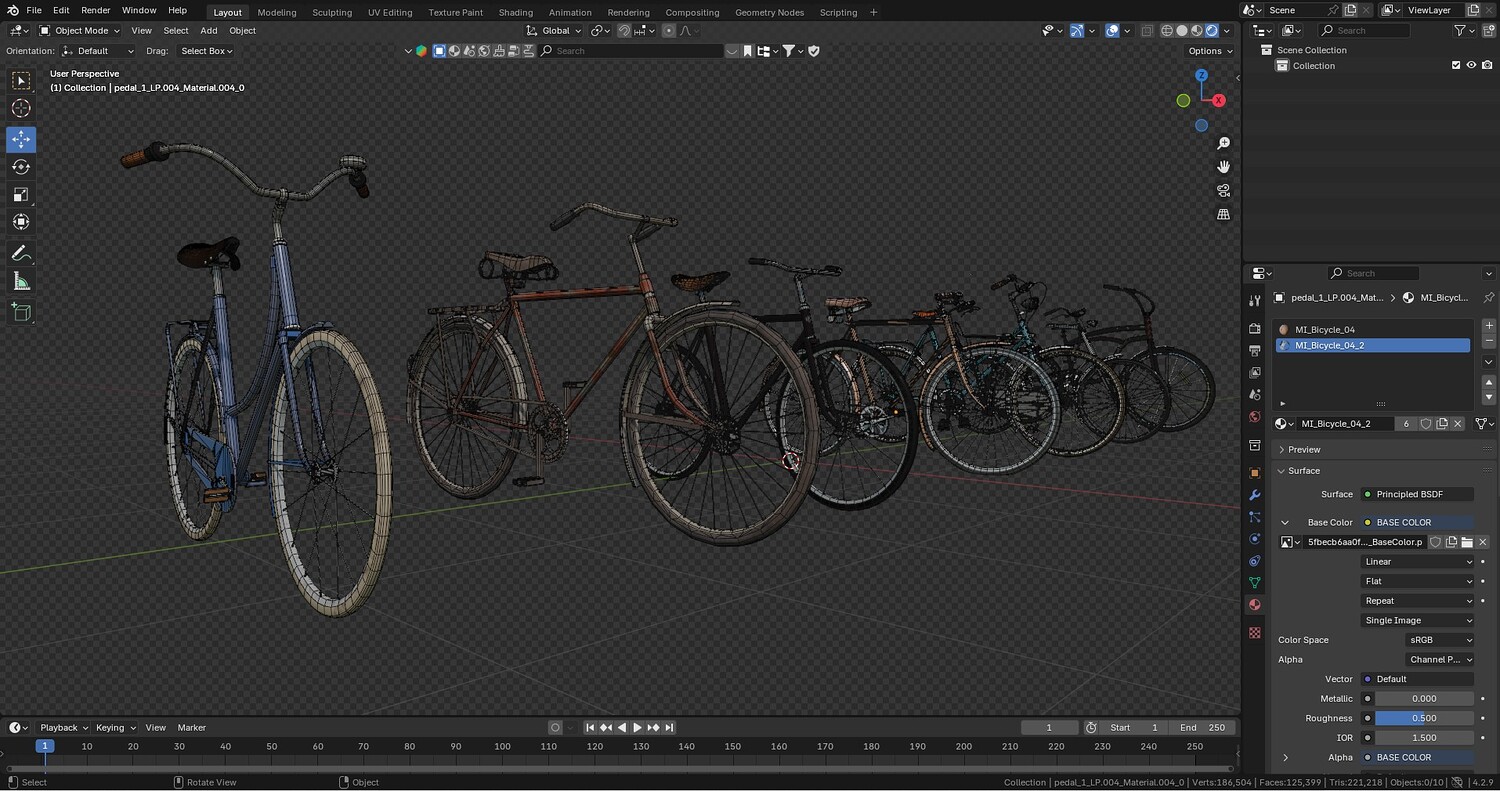Select the Cursor tool in the left toolbar
The image size is (1500, 791).
point(21,108)
